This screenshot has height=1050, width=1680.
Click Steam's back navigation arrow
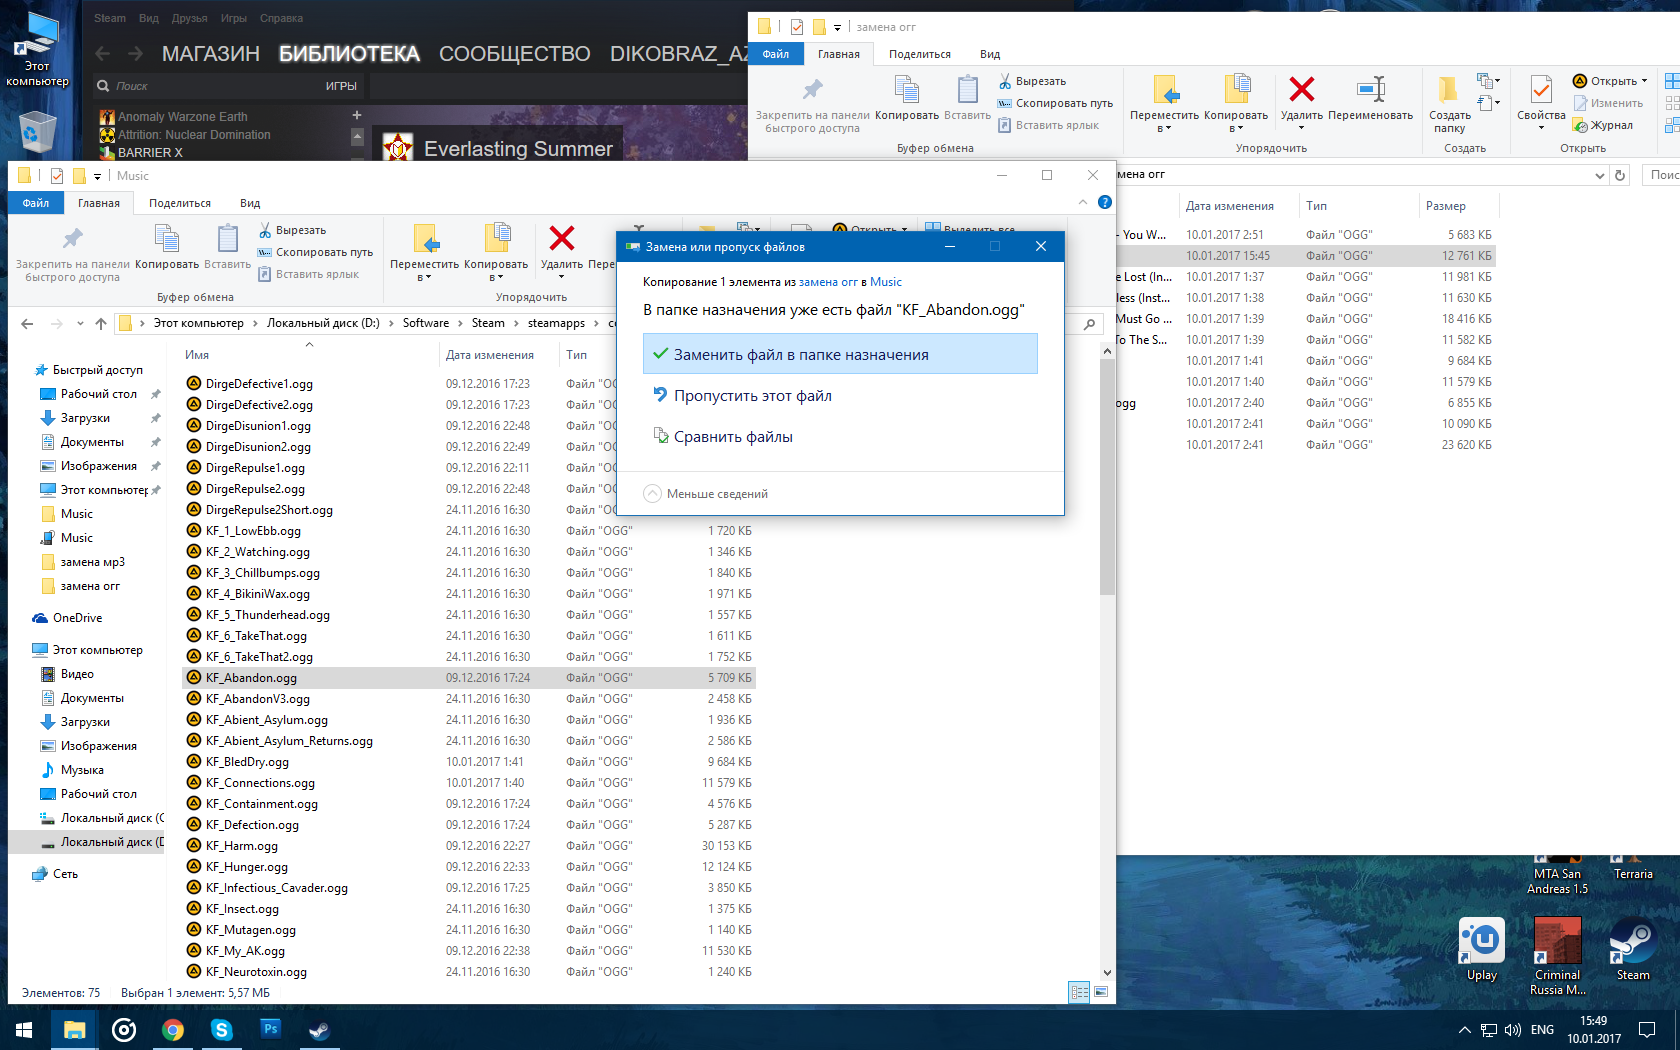pos(102,53)
